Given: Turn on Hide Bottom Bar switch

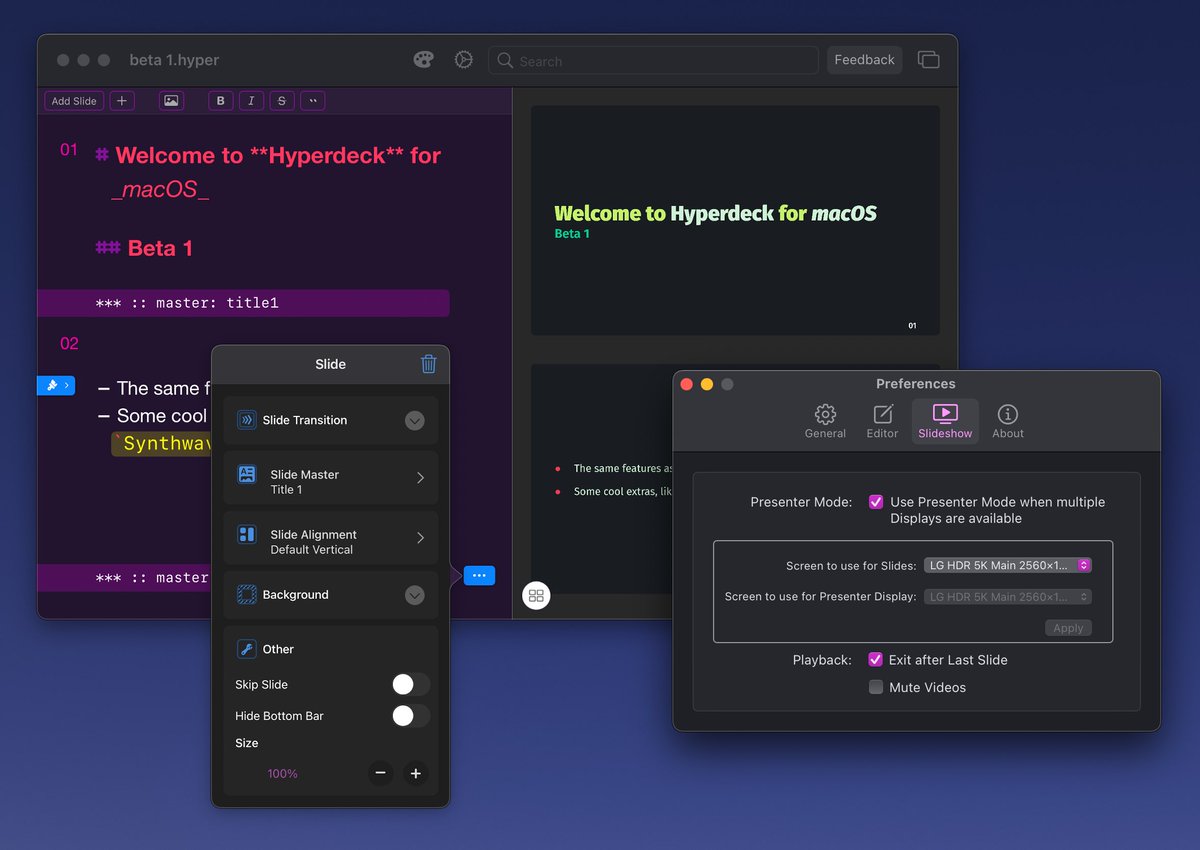Looking at the screenshot, I should tap(411, 716).
